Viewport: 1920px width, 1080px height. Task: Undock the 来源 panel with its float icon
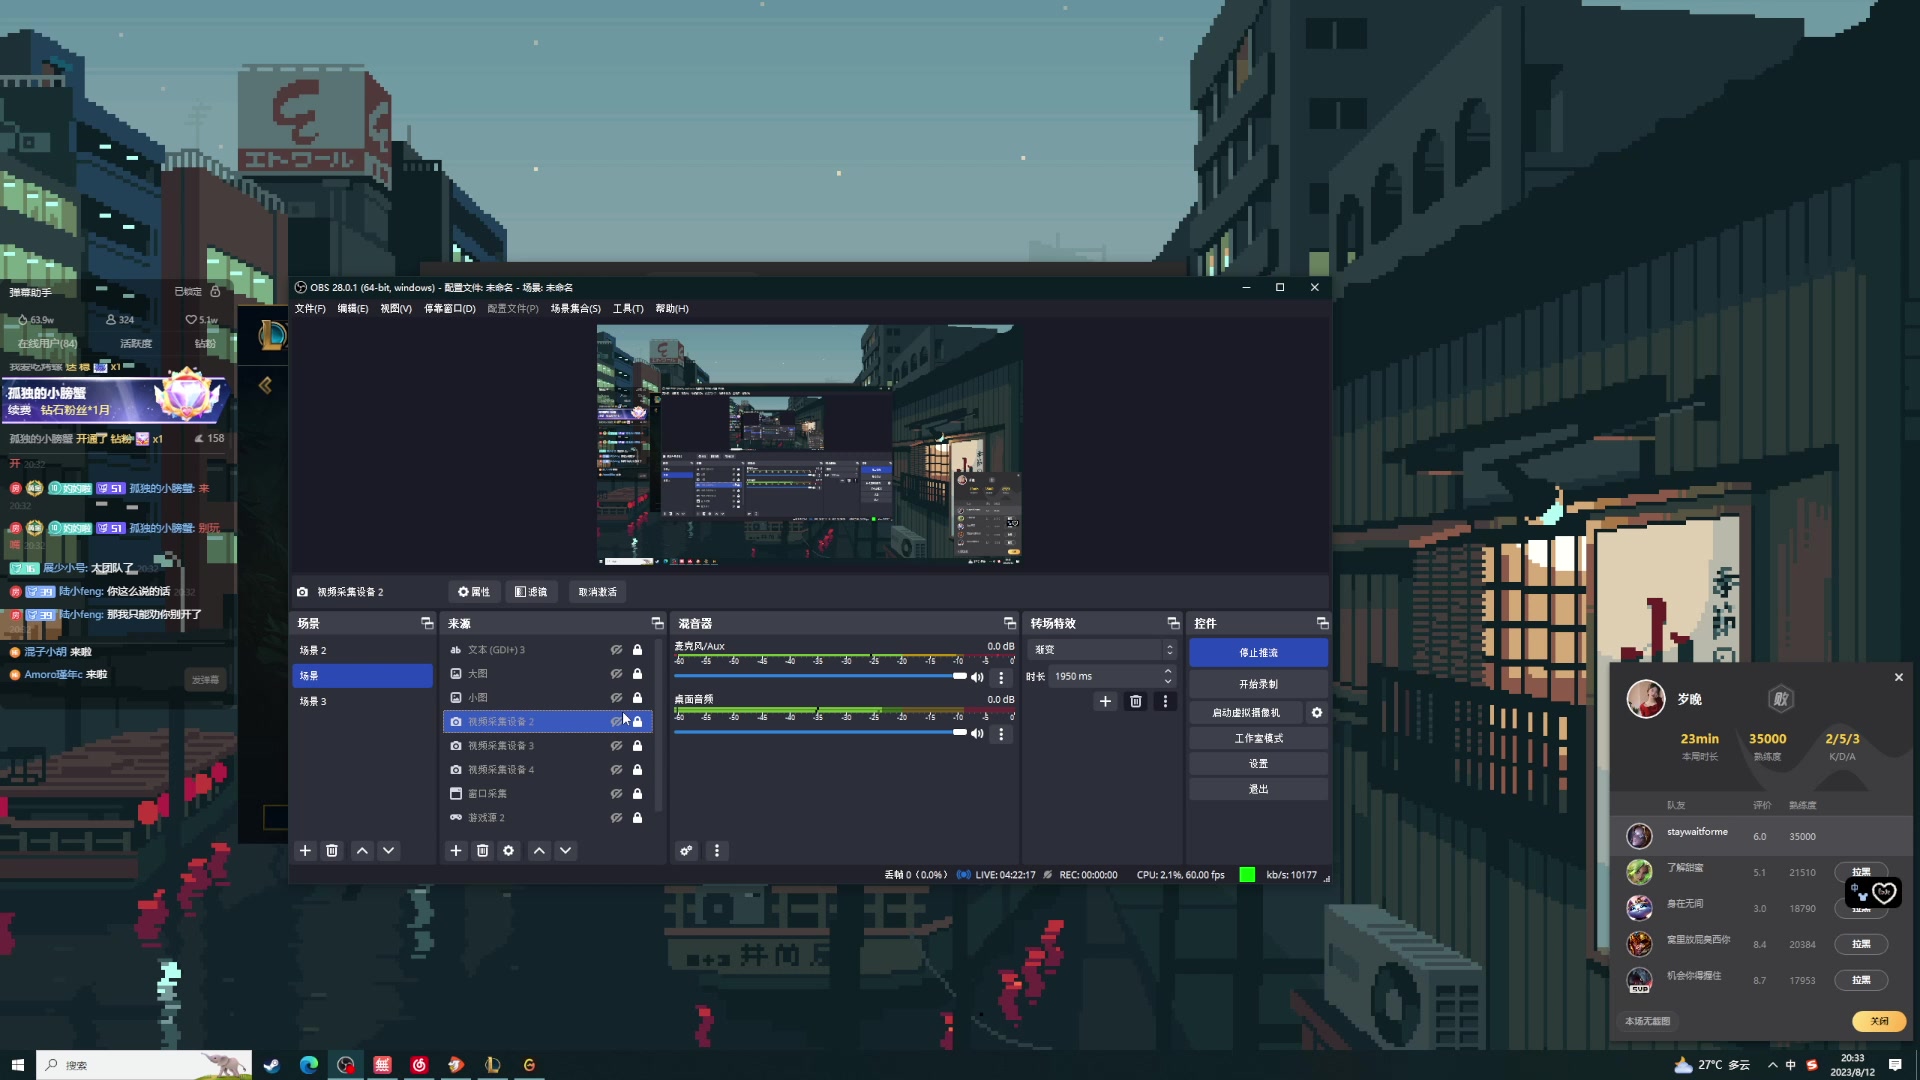[657, 623]
